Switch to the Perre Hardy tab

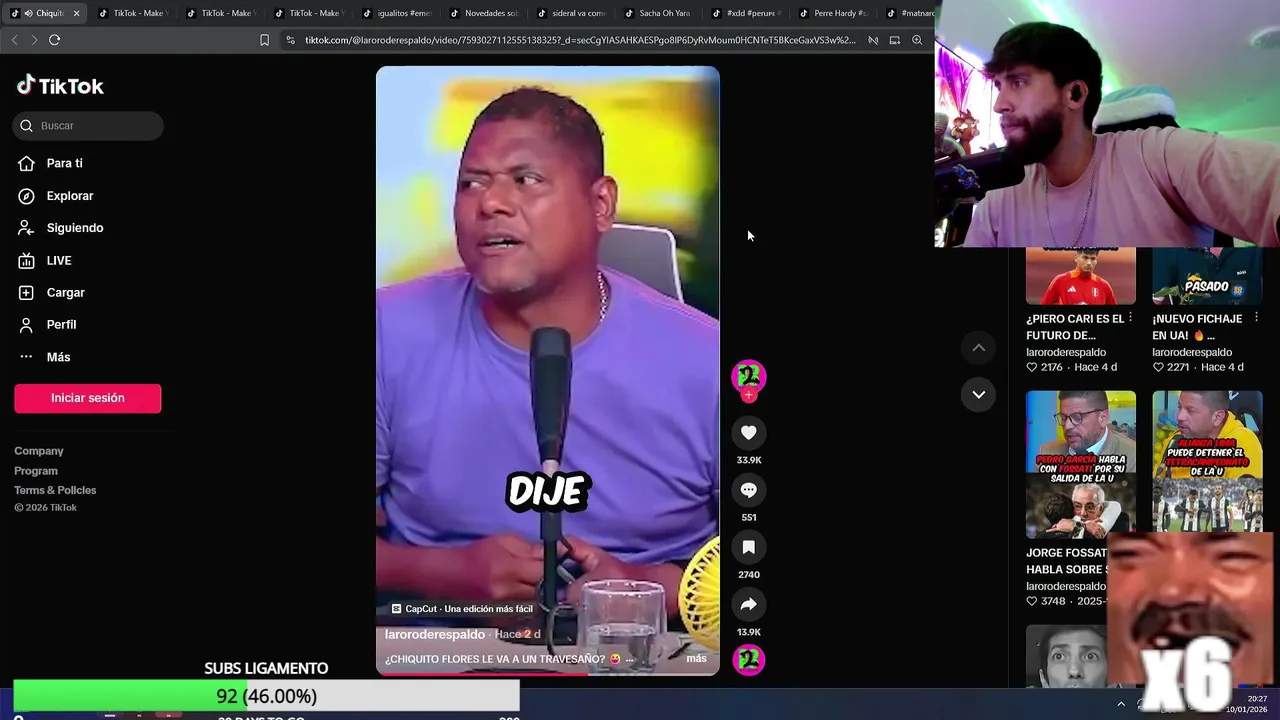click(x=834, y=13)
